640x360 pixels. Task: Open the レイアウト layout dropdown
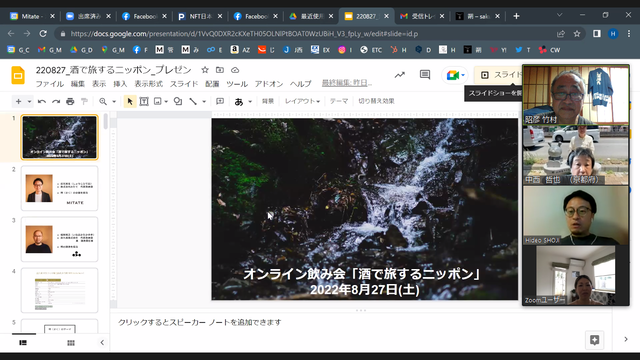(302, 101)
